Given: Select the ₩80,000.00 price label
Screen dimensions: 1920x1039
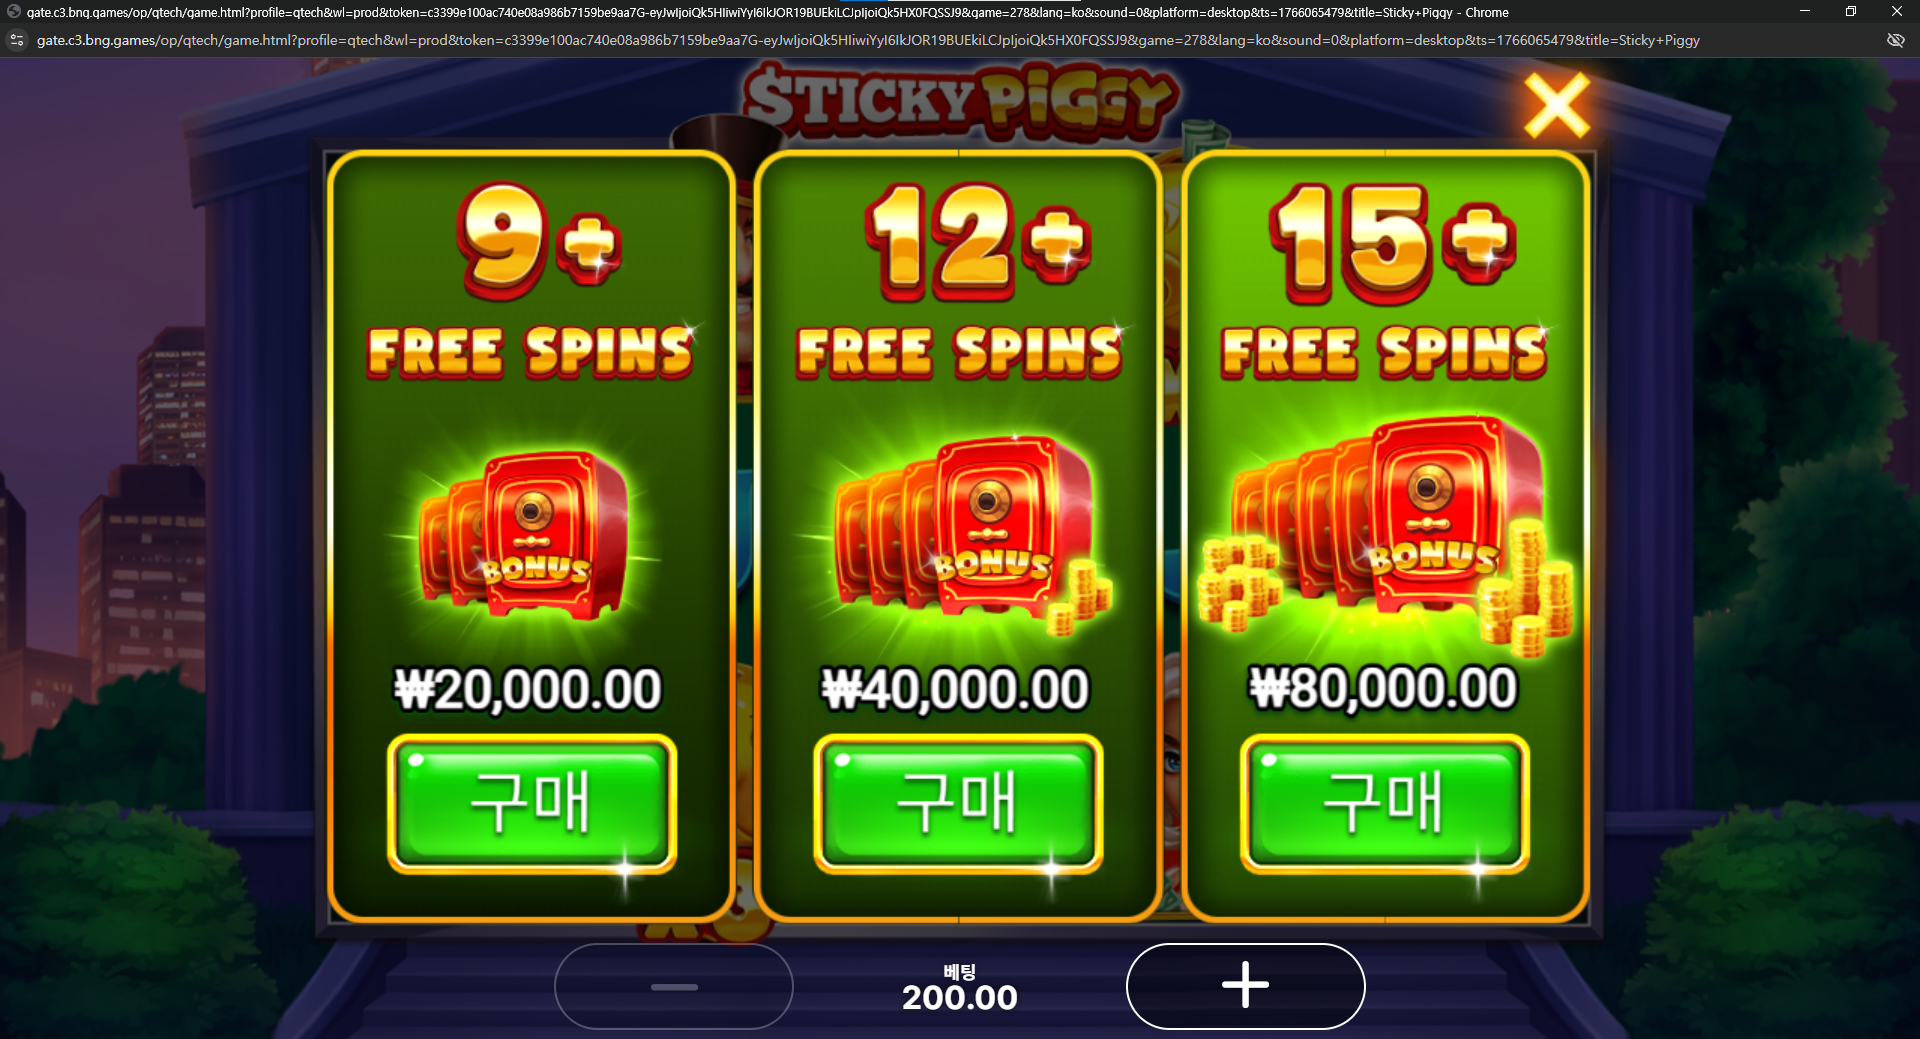Looking at the screenshot, I should point(1383,688).
